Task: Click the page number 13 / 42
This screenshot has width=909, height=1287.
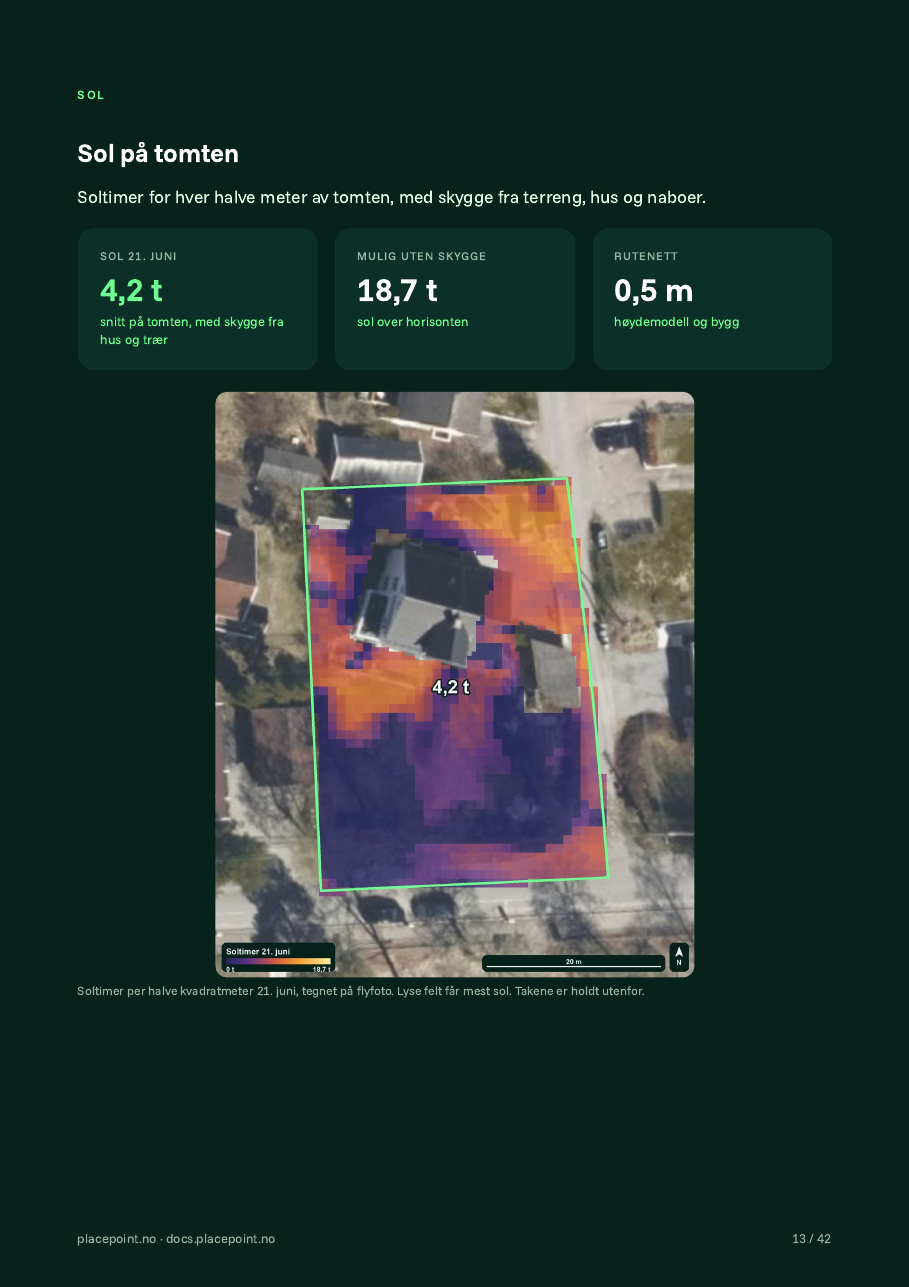Action: (x=811, y=1239)
